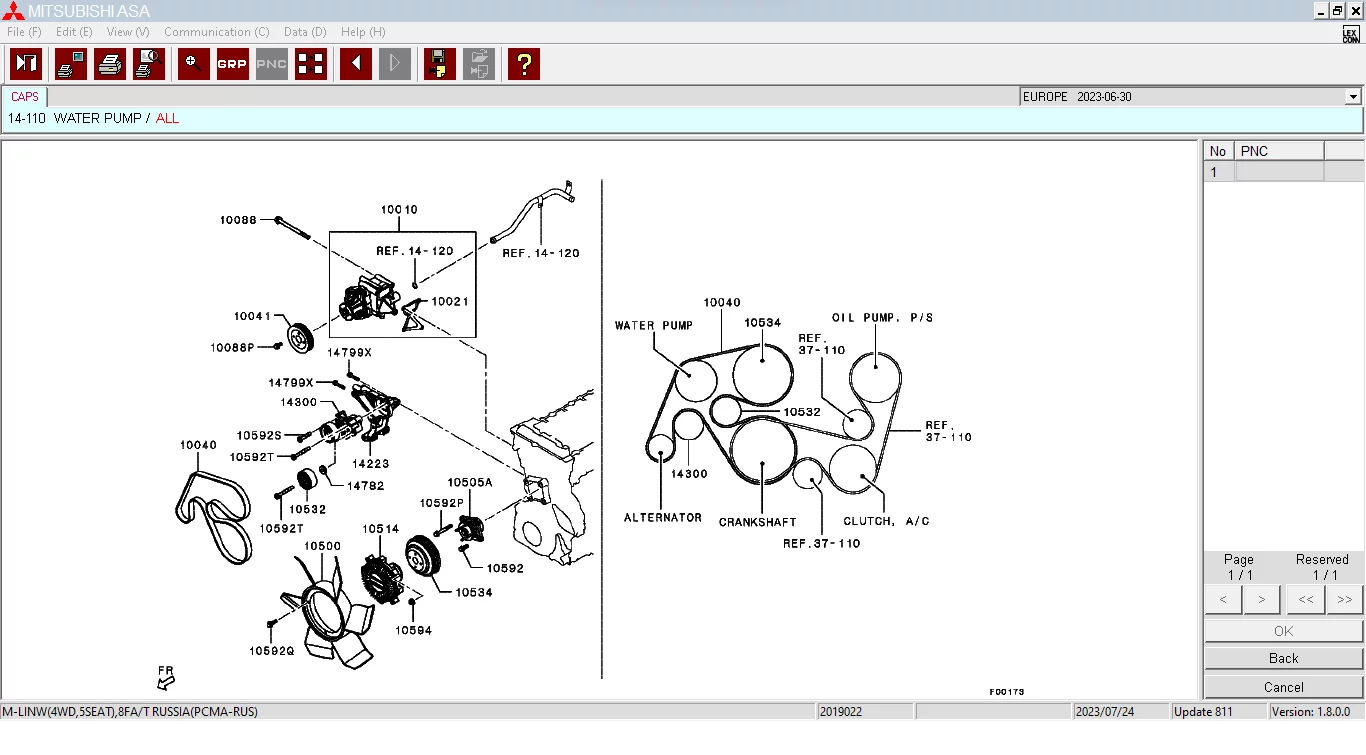Click the printer icon to print the diagram
This screenshot has width=1366, height=755.
point(110,63)
